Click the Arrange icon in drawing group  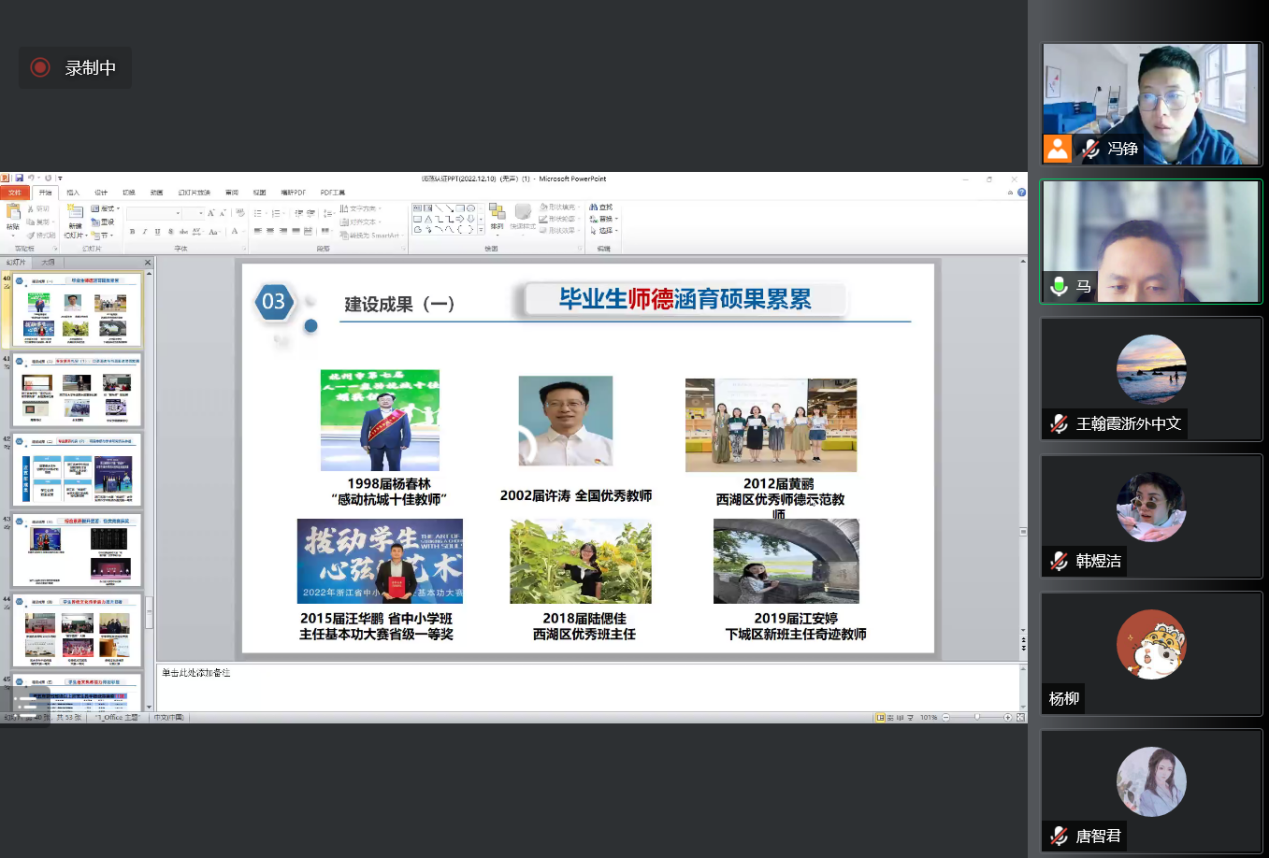[497, 214]
